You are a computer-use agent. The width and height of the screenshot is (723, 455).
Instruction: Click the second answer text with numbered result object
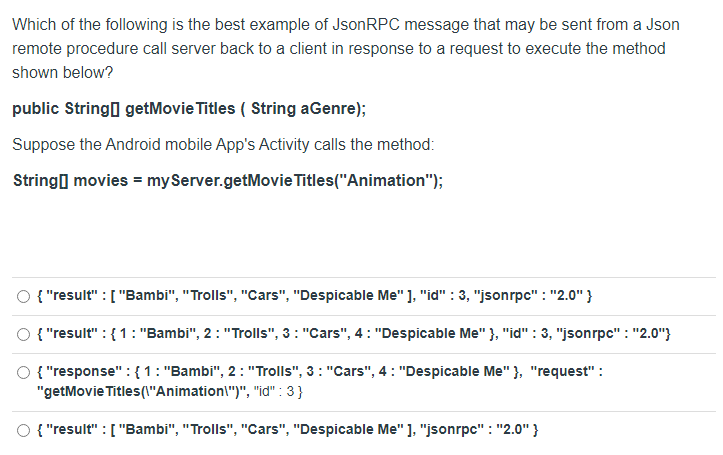click(354, 333)
